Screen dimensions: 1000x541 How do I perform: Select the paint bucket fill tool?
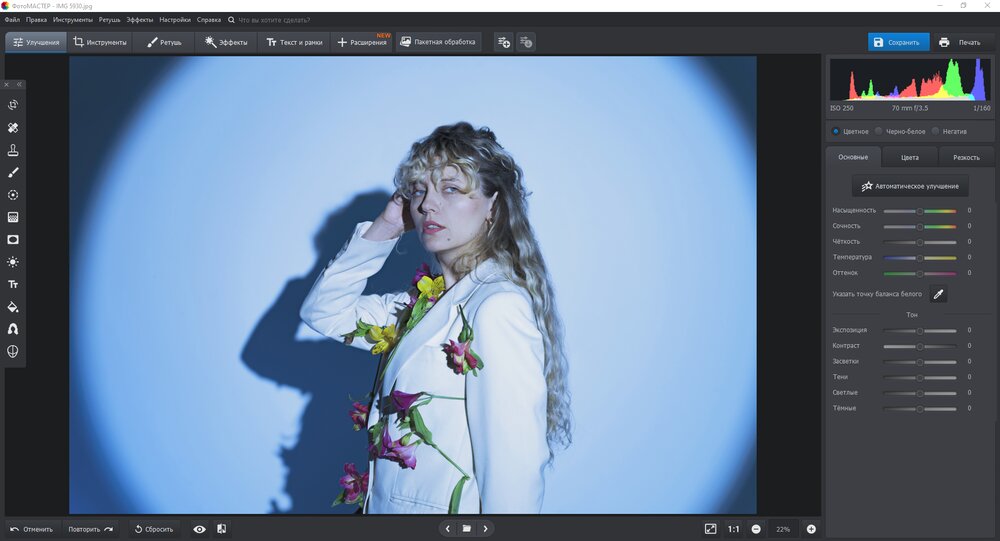tap(13, 307)
